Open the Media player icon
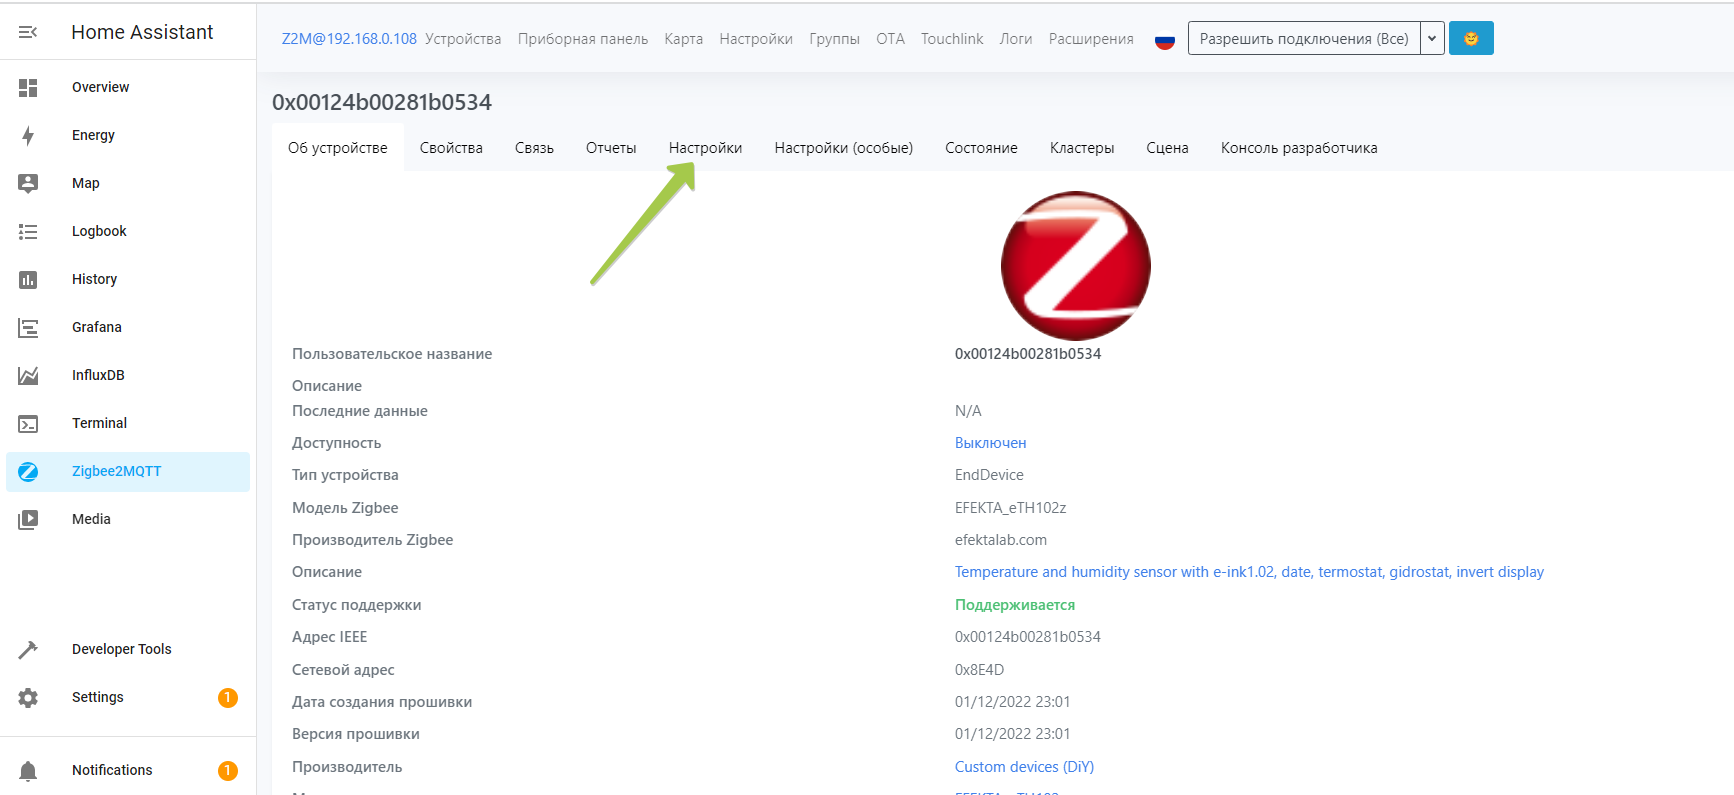 coord(28,519)
